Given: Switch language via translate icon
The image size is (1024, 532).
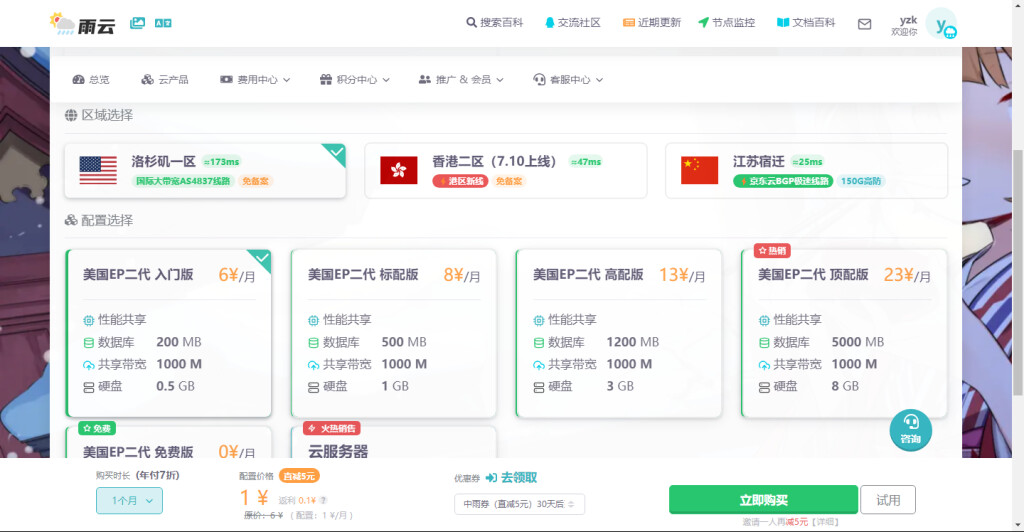Looking at the screenshot, I should click(163, 23).
